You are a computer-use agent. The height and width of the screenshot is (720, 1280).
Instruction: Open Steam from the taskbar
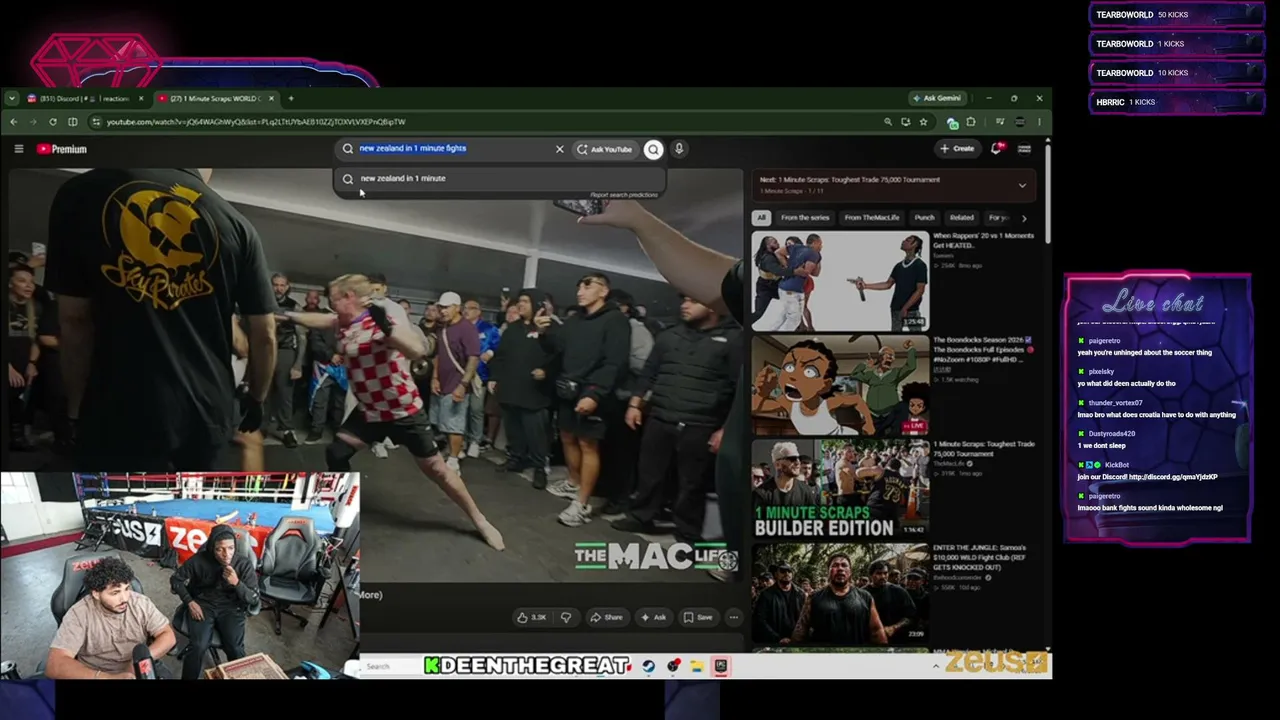[x=649, y=666]
